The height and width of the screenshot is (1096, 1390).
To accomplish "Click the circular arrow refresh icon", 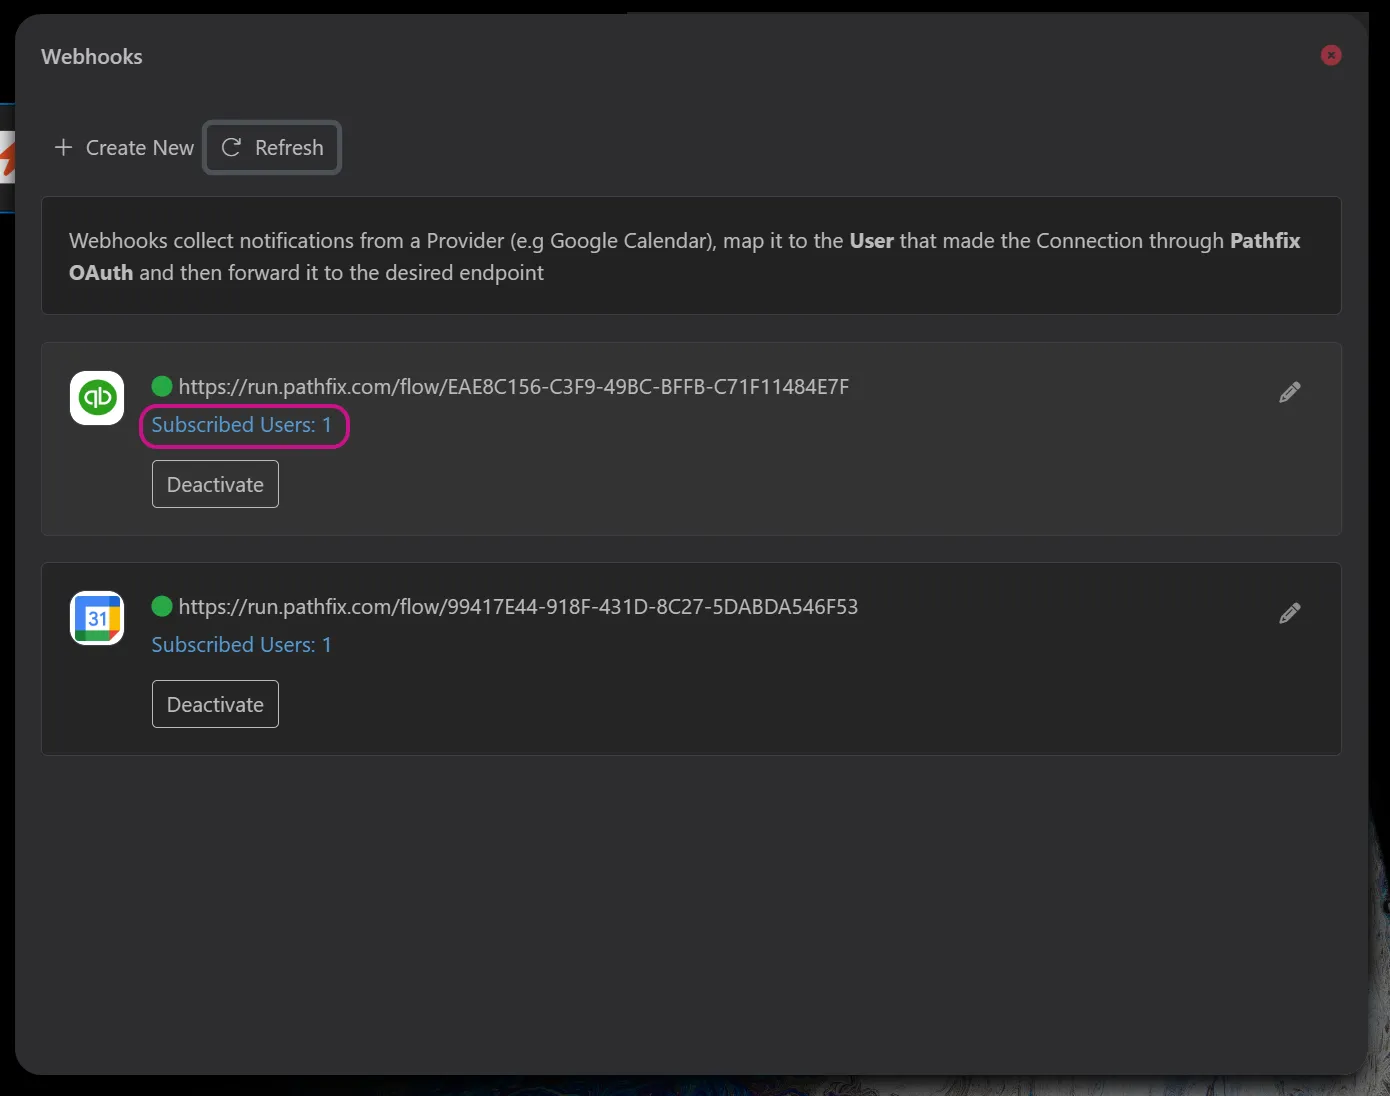I will (x=231, y=147).
